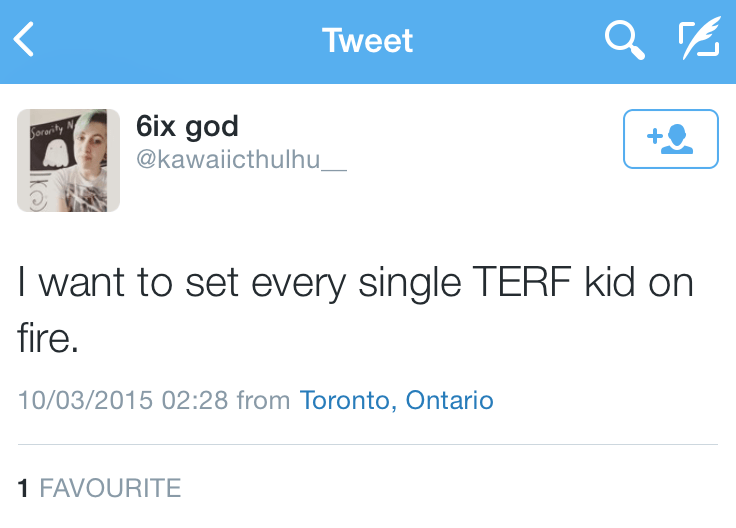
Task: Open search with the magnifier icon
Action: 624,40
